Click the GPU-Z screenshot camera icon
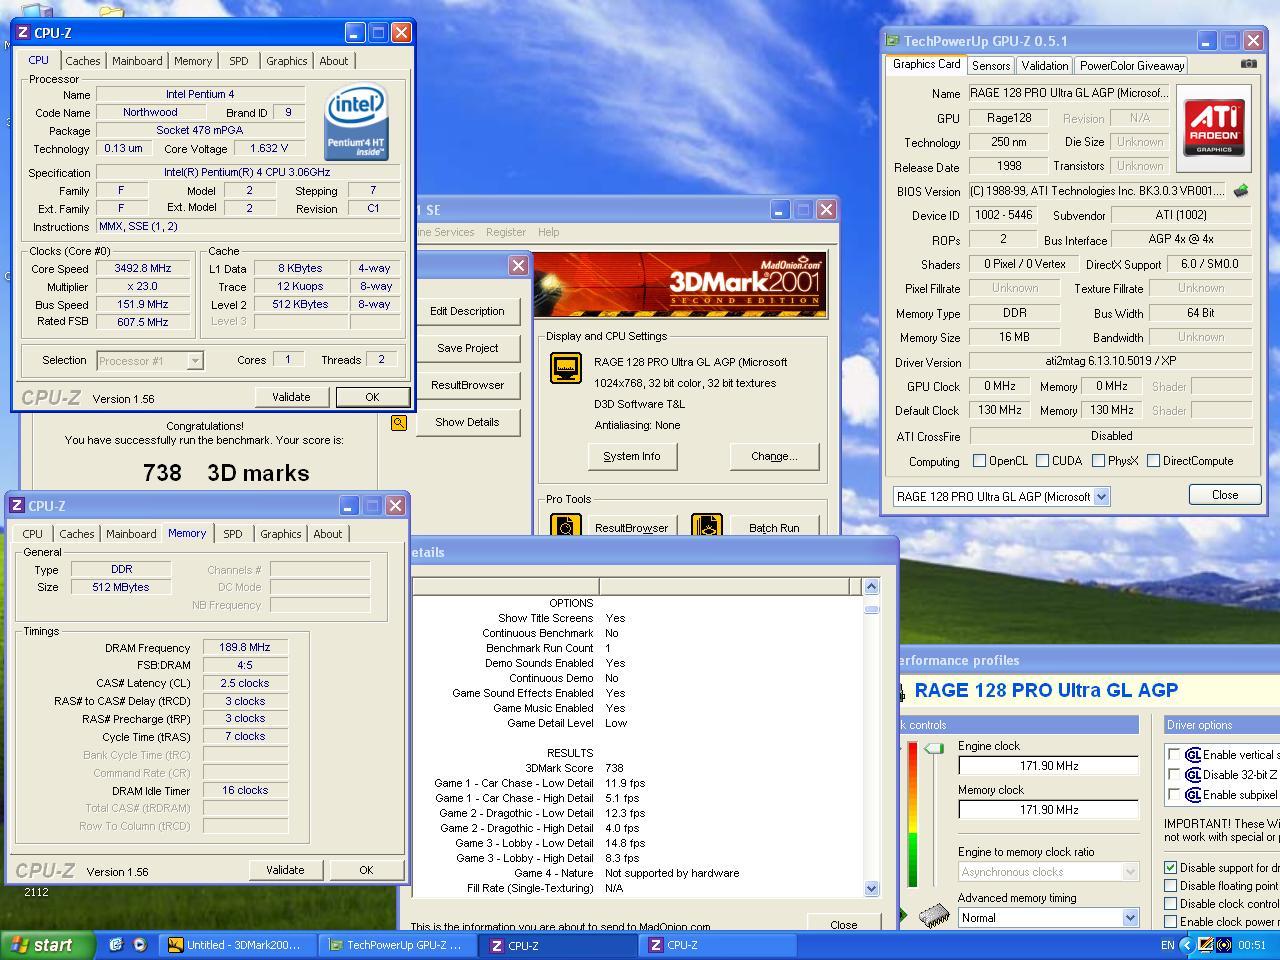The width and height of the screenshot is (1280, 960). [1249, 64]
